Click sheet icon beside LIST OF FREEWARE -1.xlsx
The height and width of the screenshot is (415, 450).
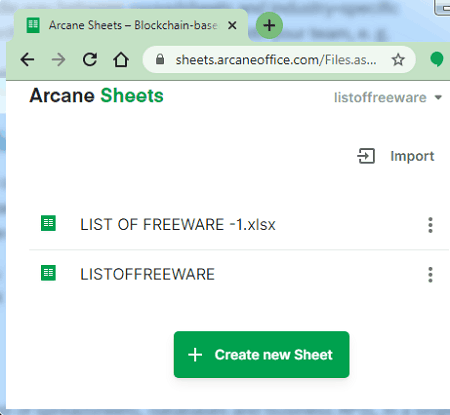[x=48, y=223]
